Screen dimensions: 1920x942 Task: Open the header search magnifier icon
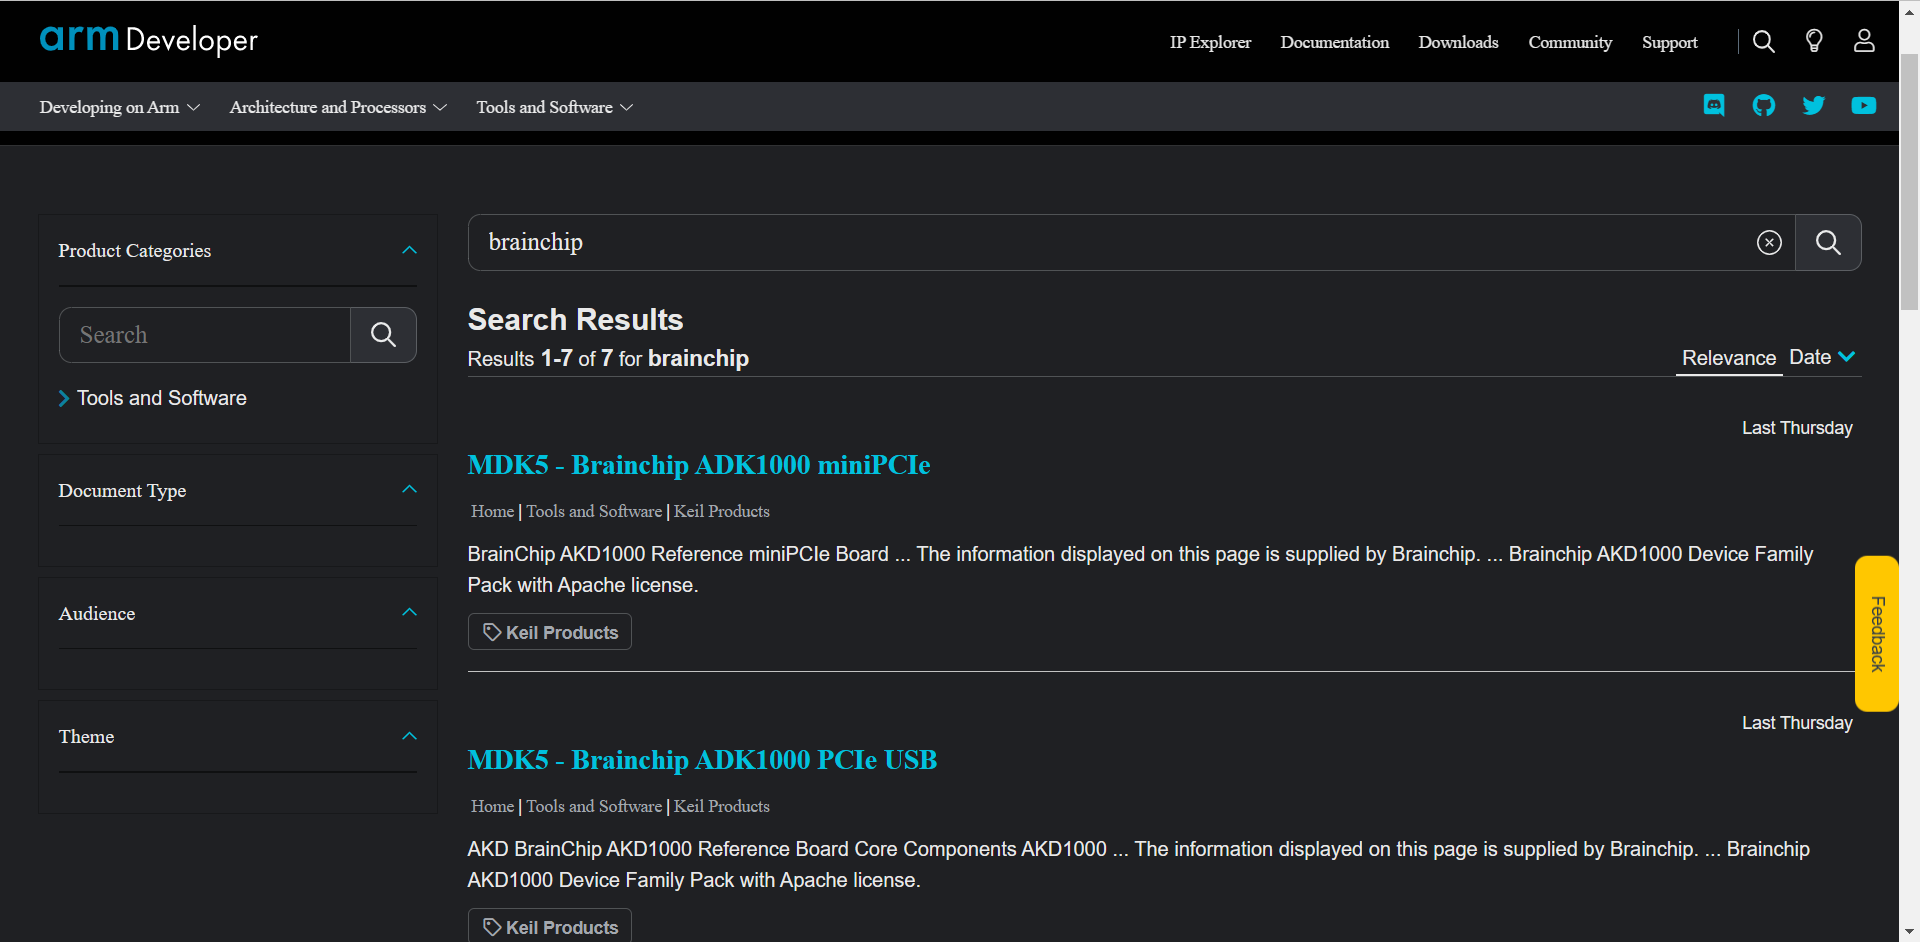point(1764,41)
